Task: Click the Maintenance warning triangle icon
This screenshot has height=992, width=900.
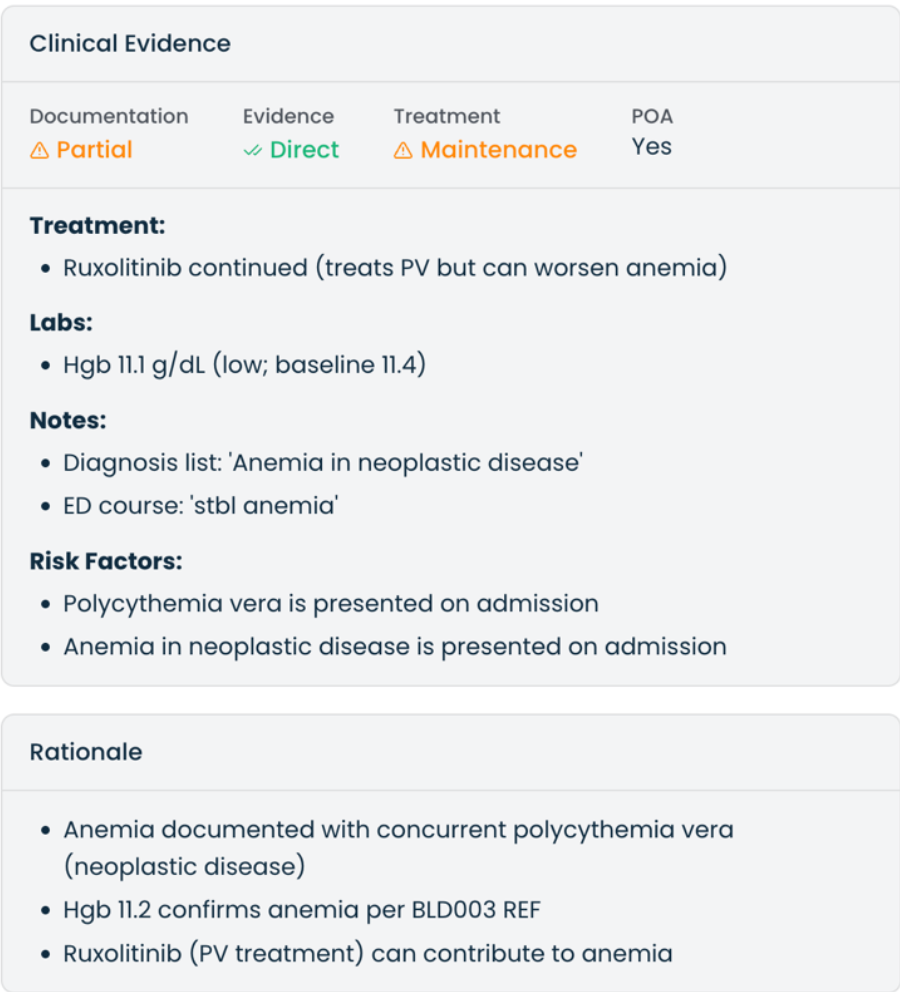Action: click(x=403, y=151)
